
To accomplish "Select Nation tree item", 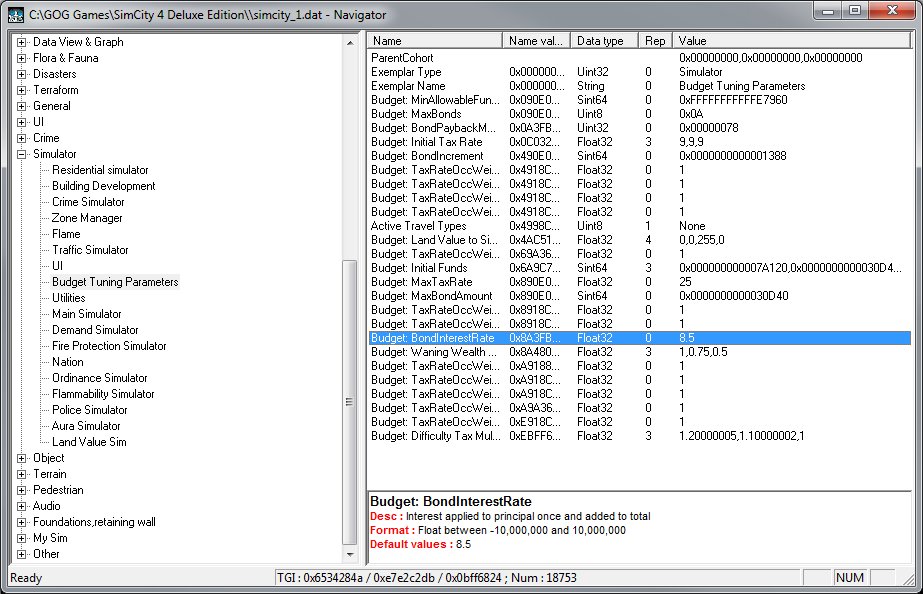I will coord(68,362).
